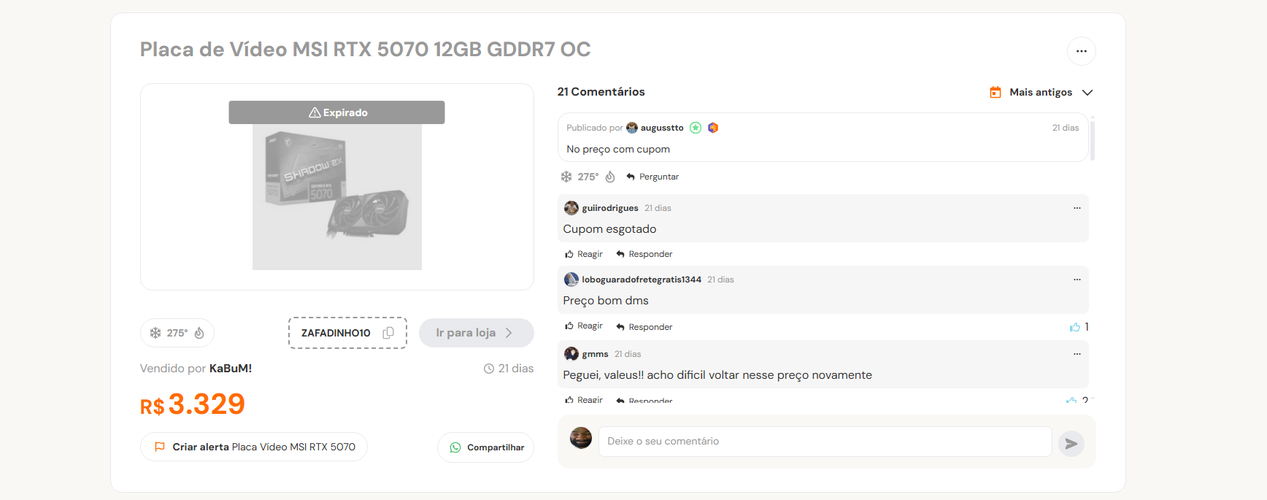
Task: Vote cold with snowflake under product image
Action: (x=155, y=333)
